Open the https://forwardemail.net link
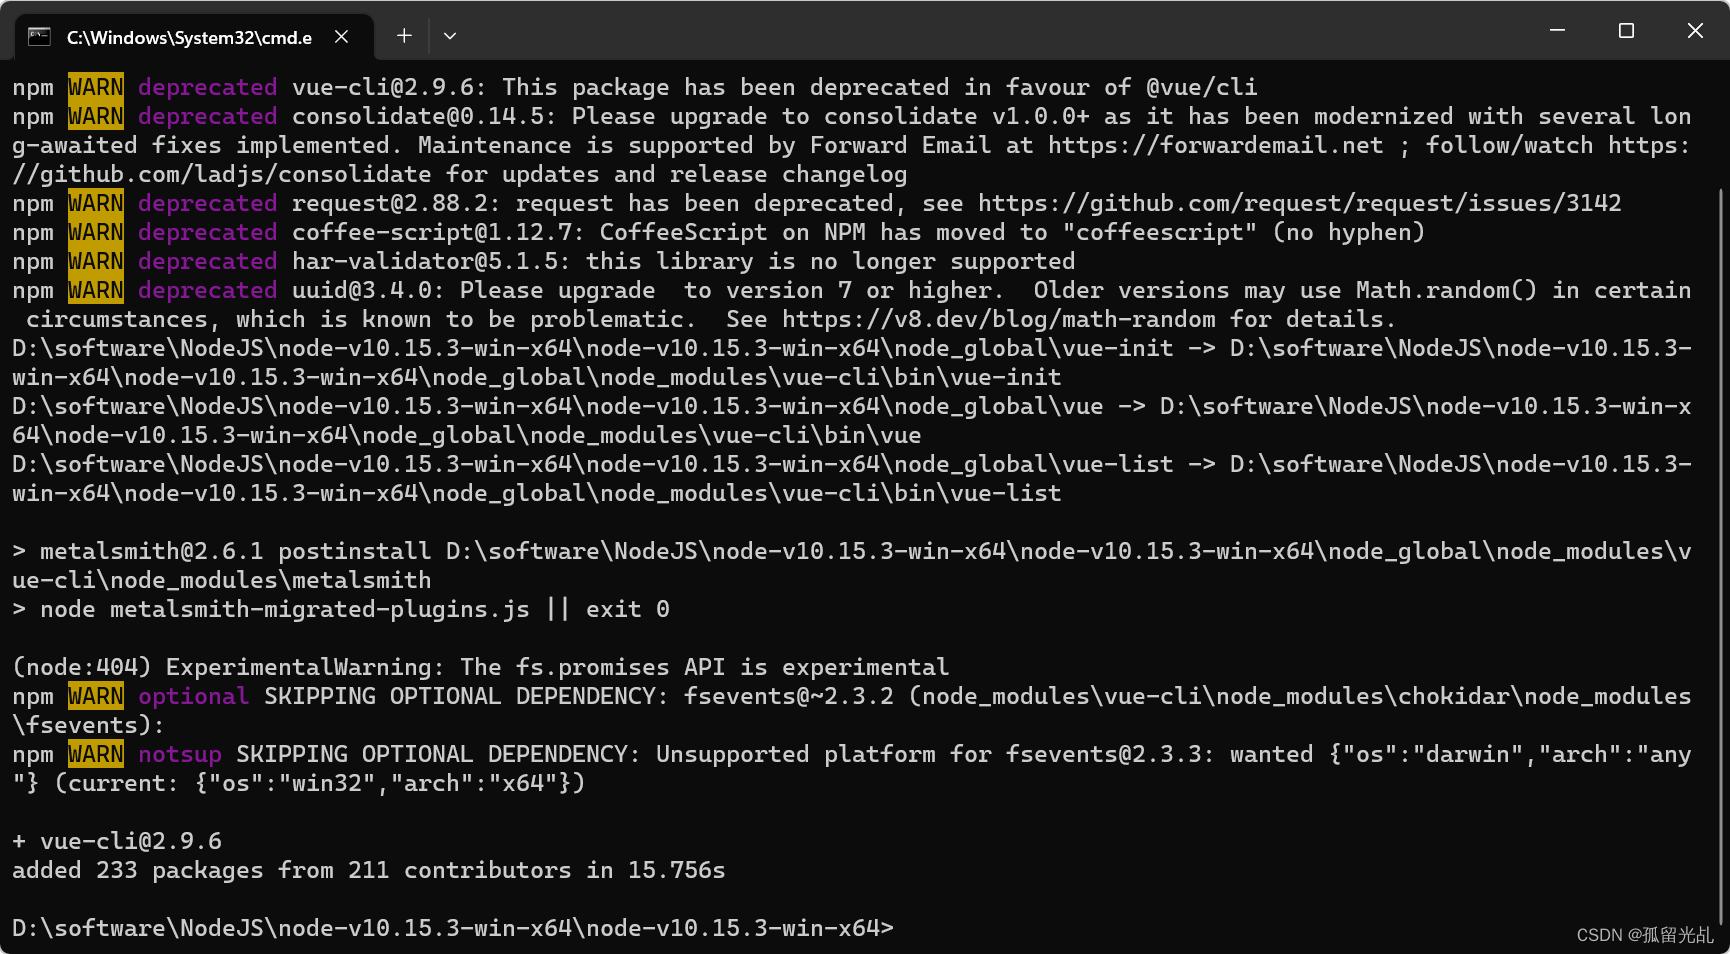1730x954 pixels. 1215,146
